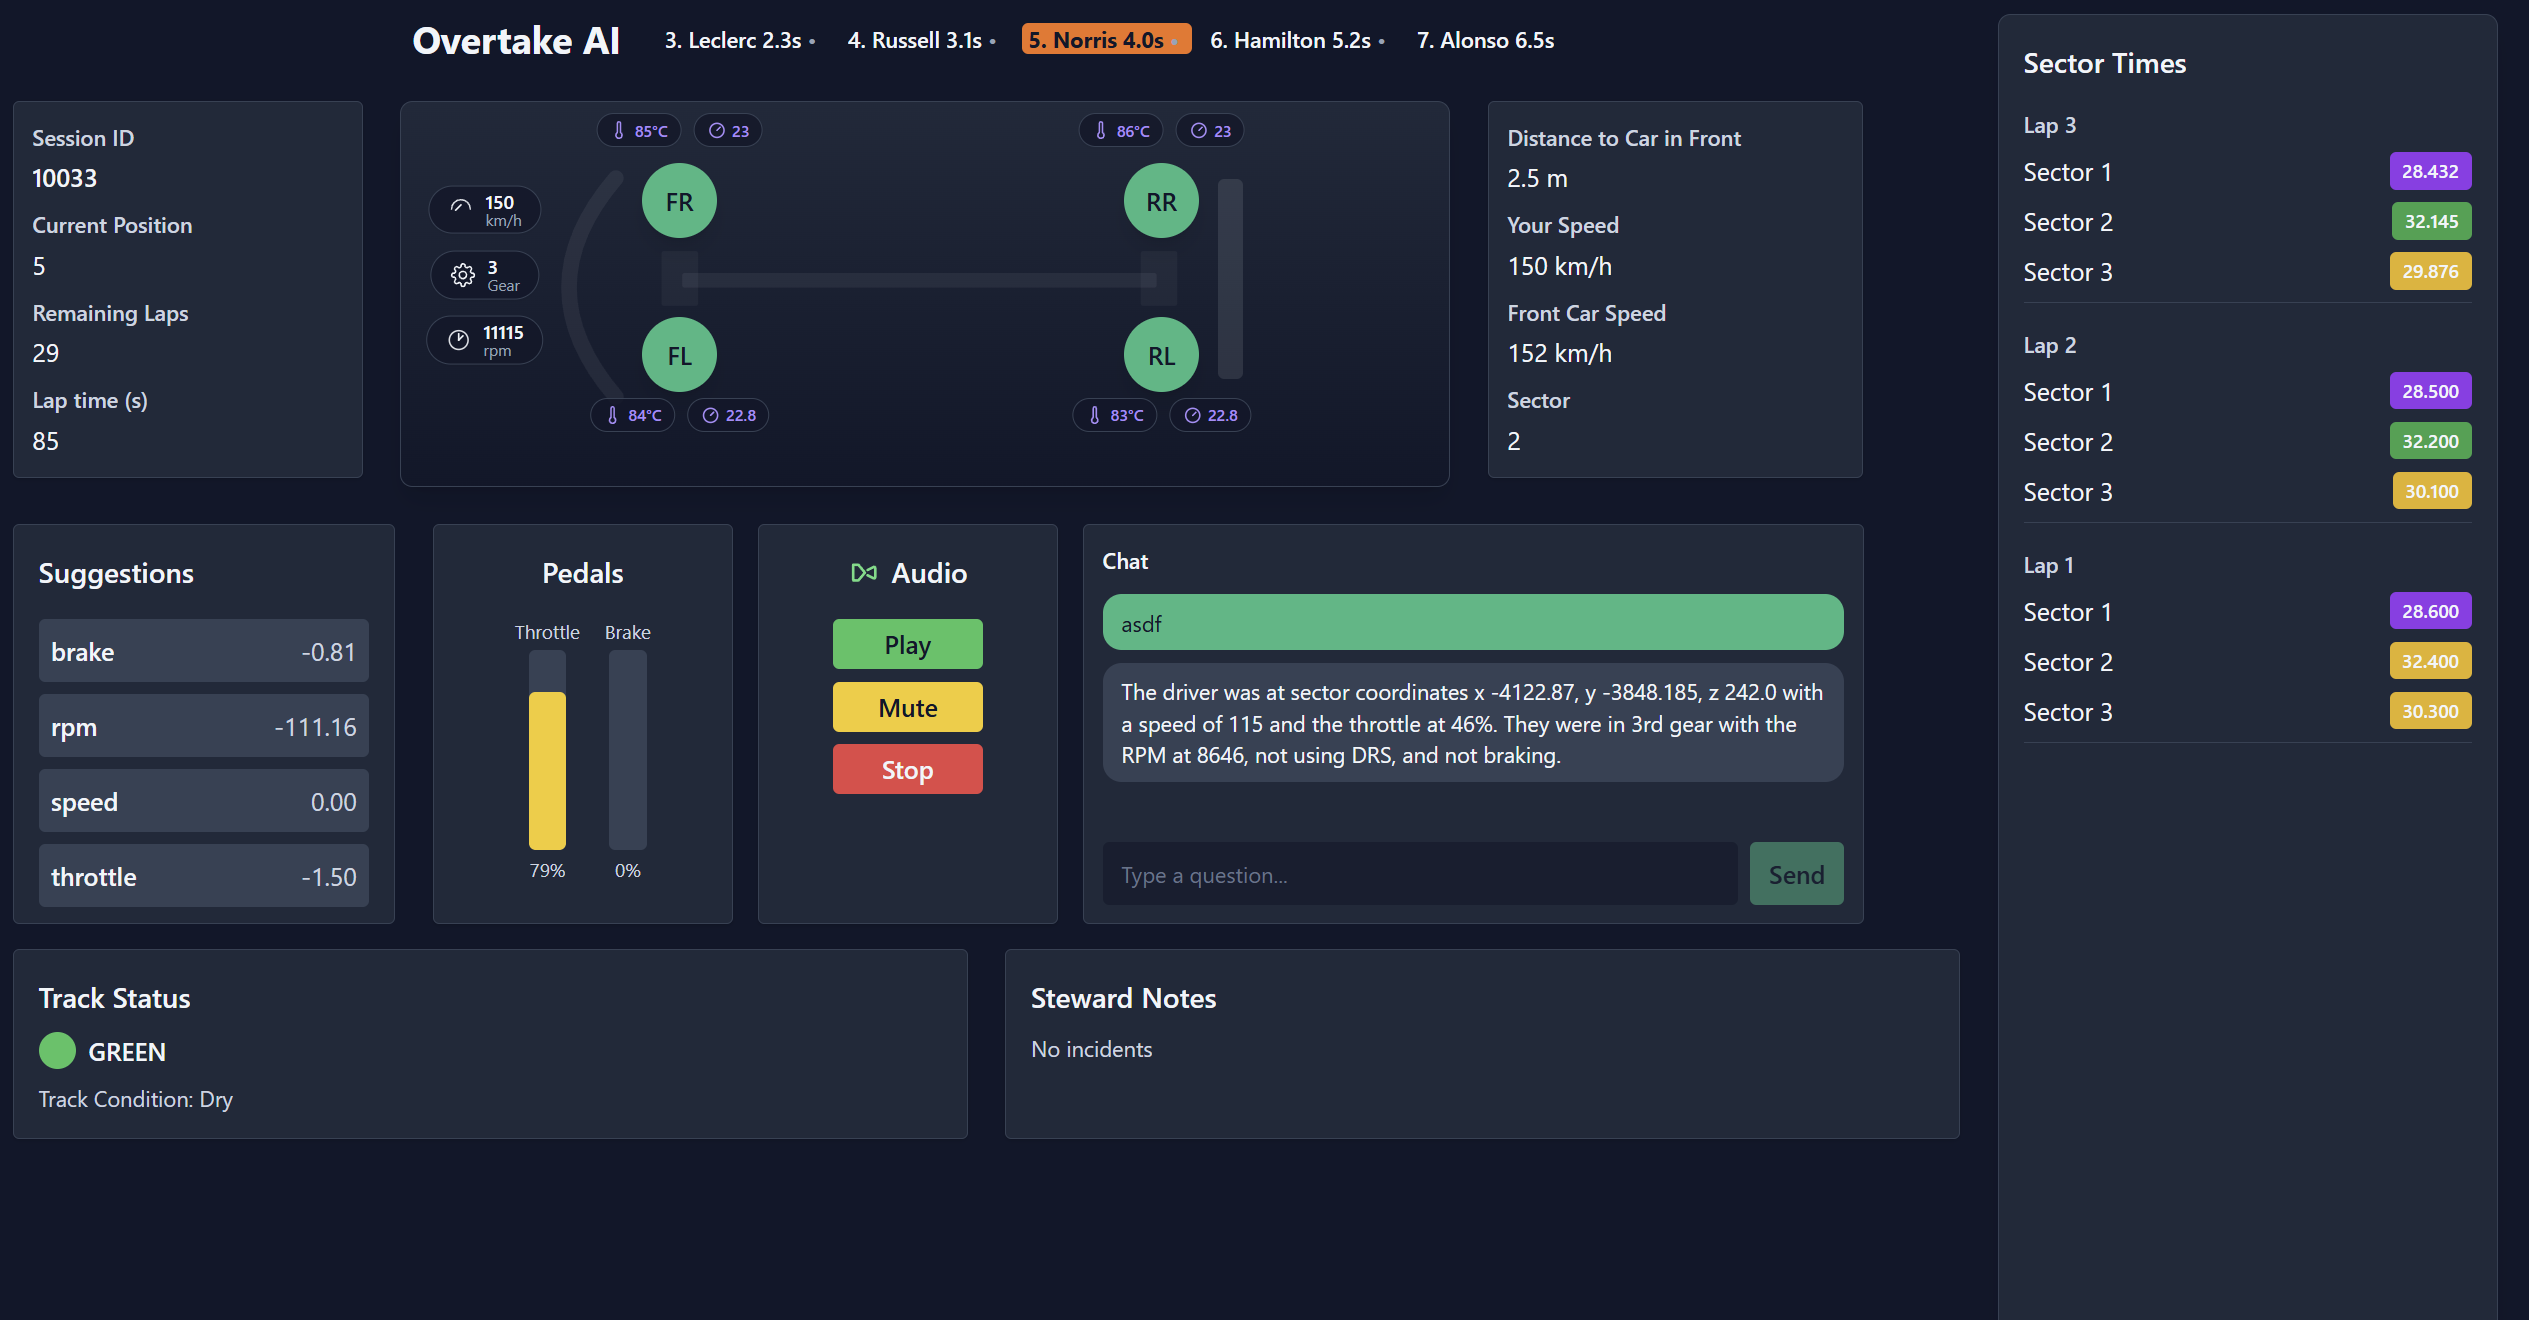Click the RR tire indicator circle
Screen dimensions: 2529x1320
click(x=1161, y=201)
